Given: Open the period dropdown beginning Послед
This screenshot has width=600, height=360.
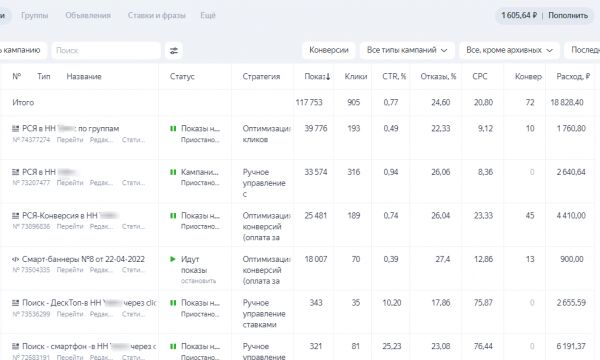Looking at the screenshot, I should click(x=582, y=50).
